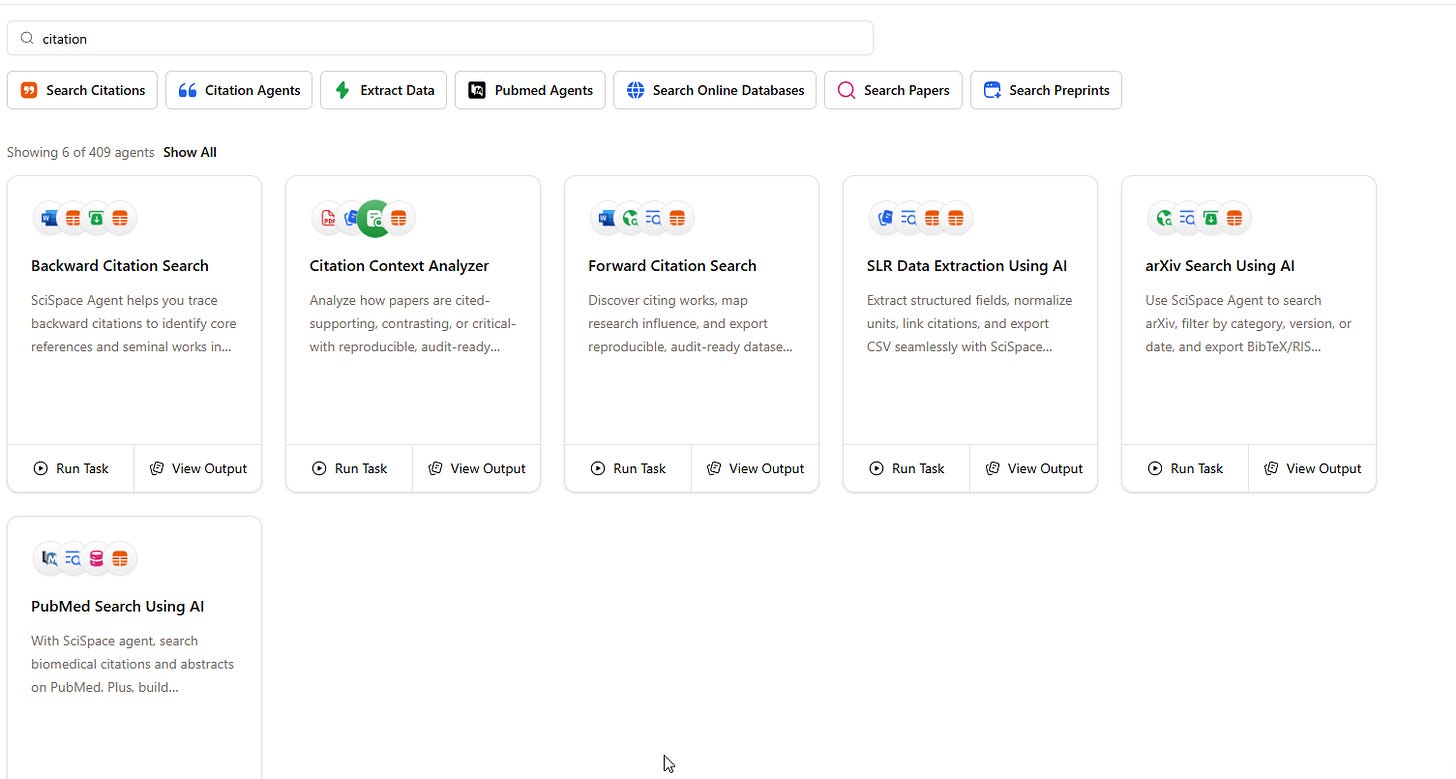
Task: View Output of Citation Context Analyzer
Action: (x=477, y=468)
